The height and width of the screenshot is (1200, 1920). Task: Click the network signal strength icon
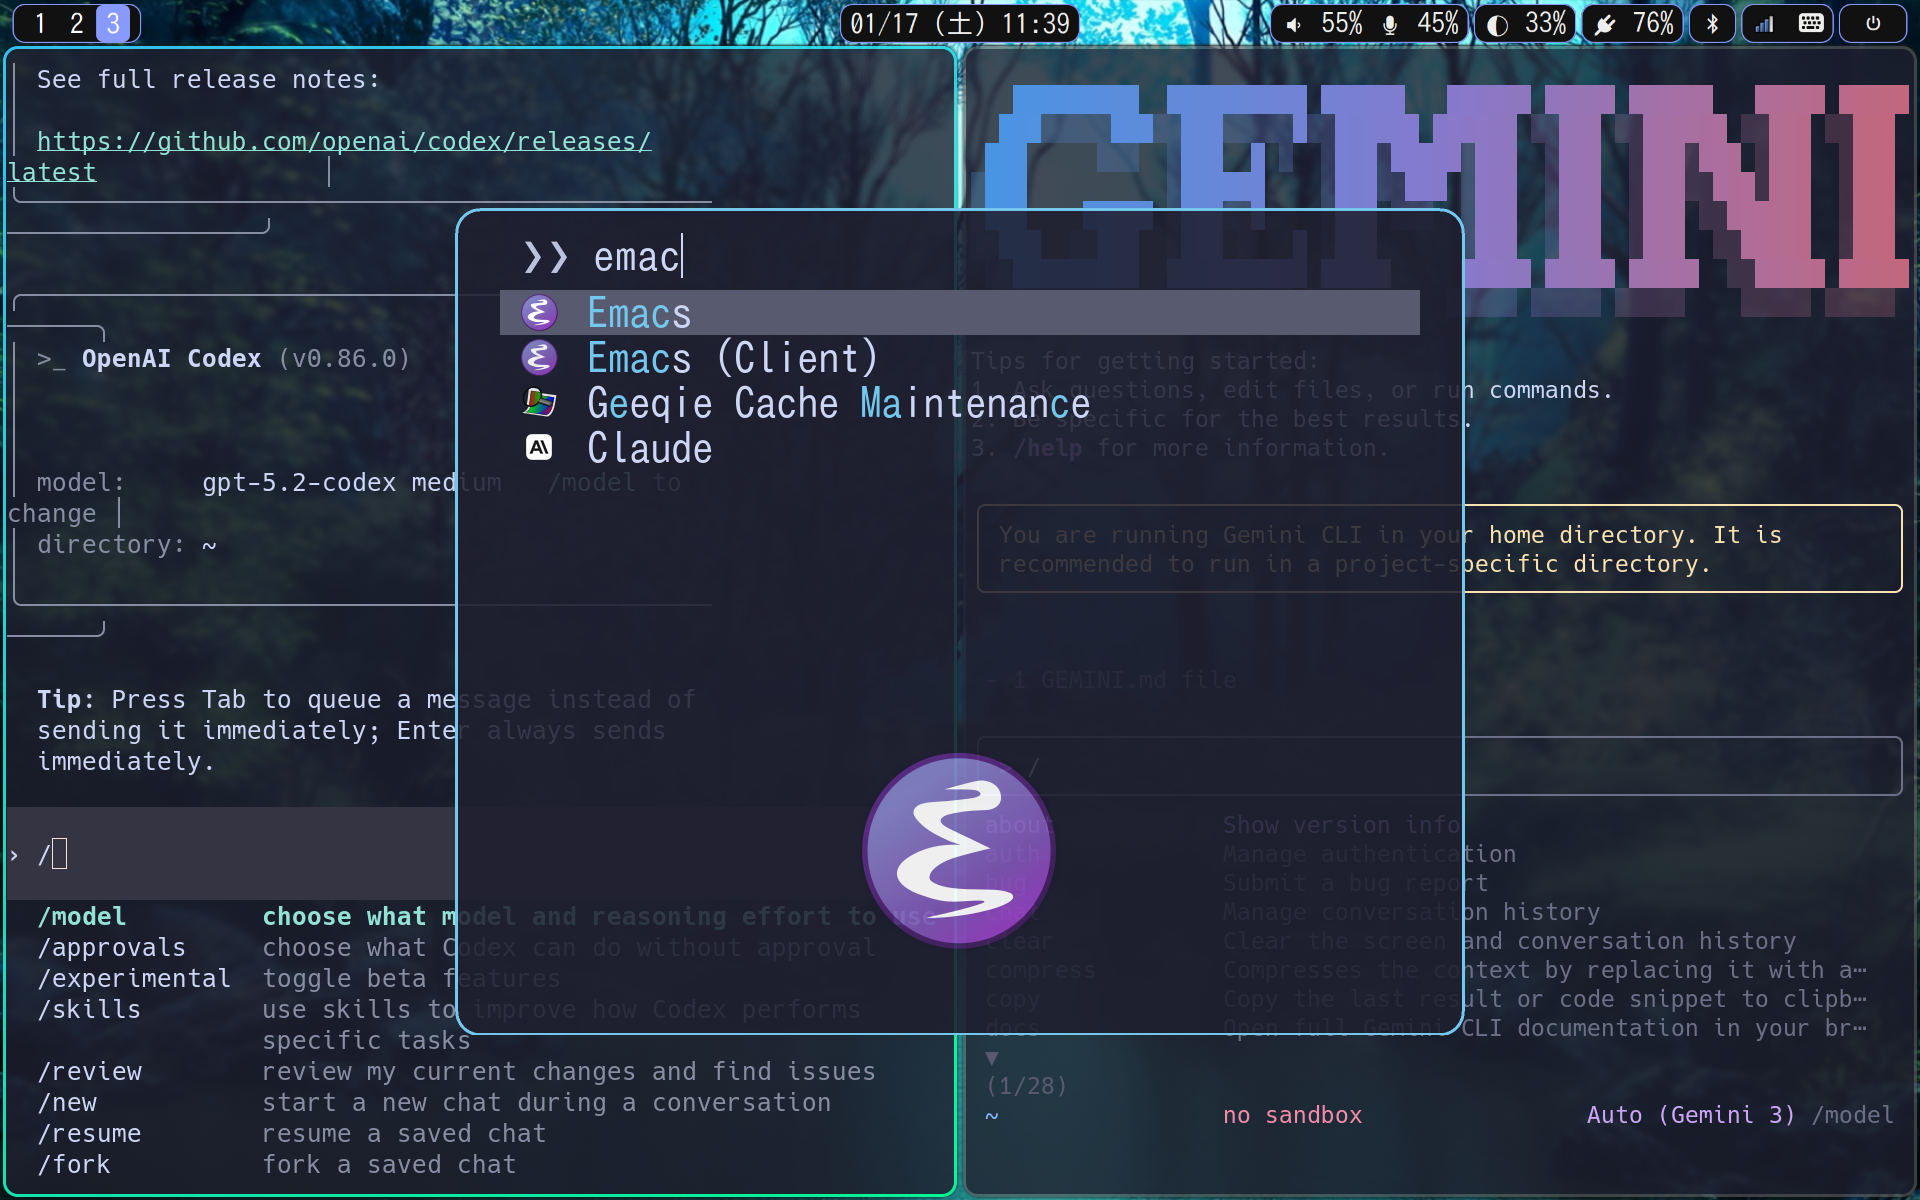1764,24
